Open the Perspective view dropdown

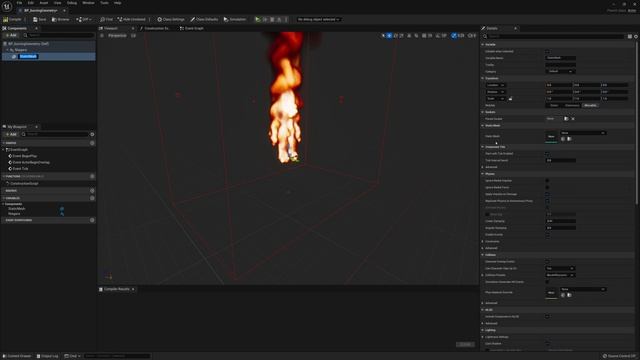(x=117, y=36)
